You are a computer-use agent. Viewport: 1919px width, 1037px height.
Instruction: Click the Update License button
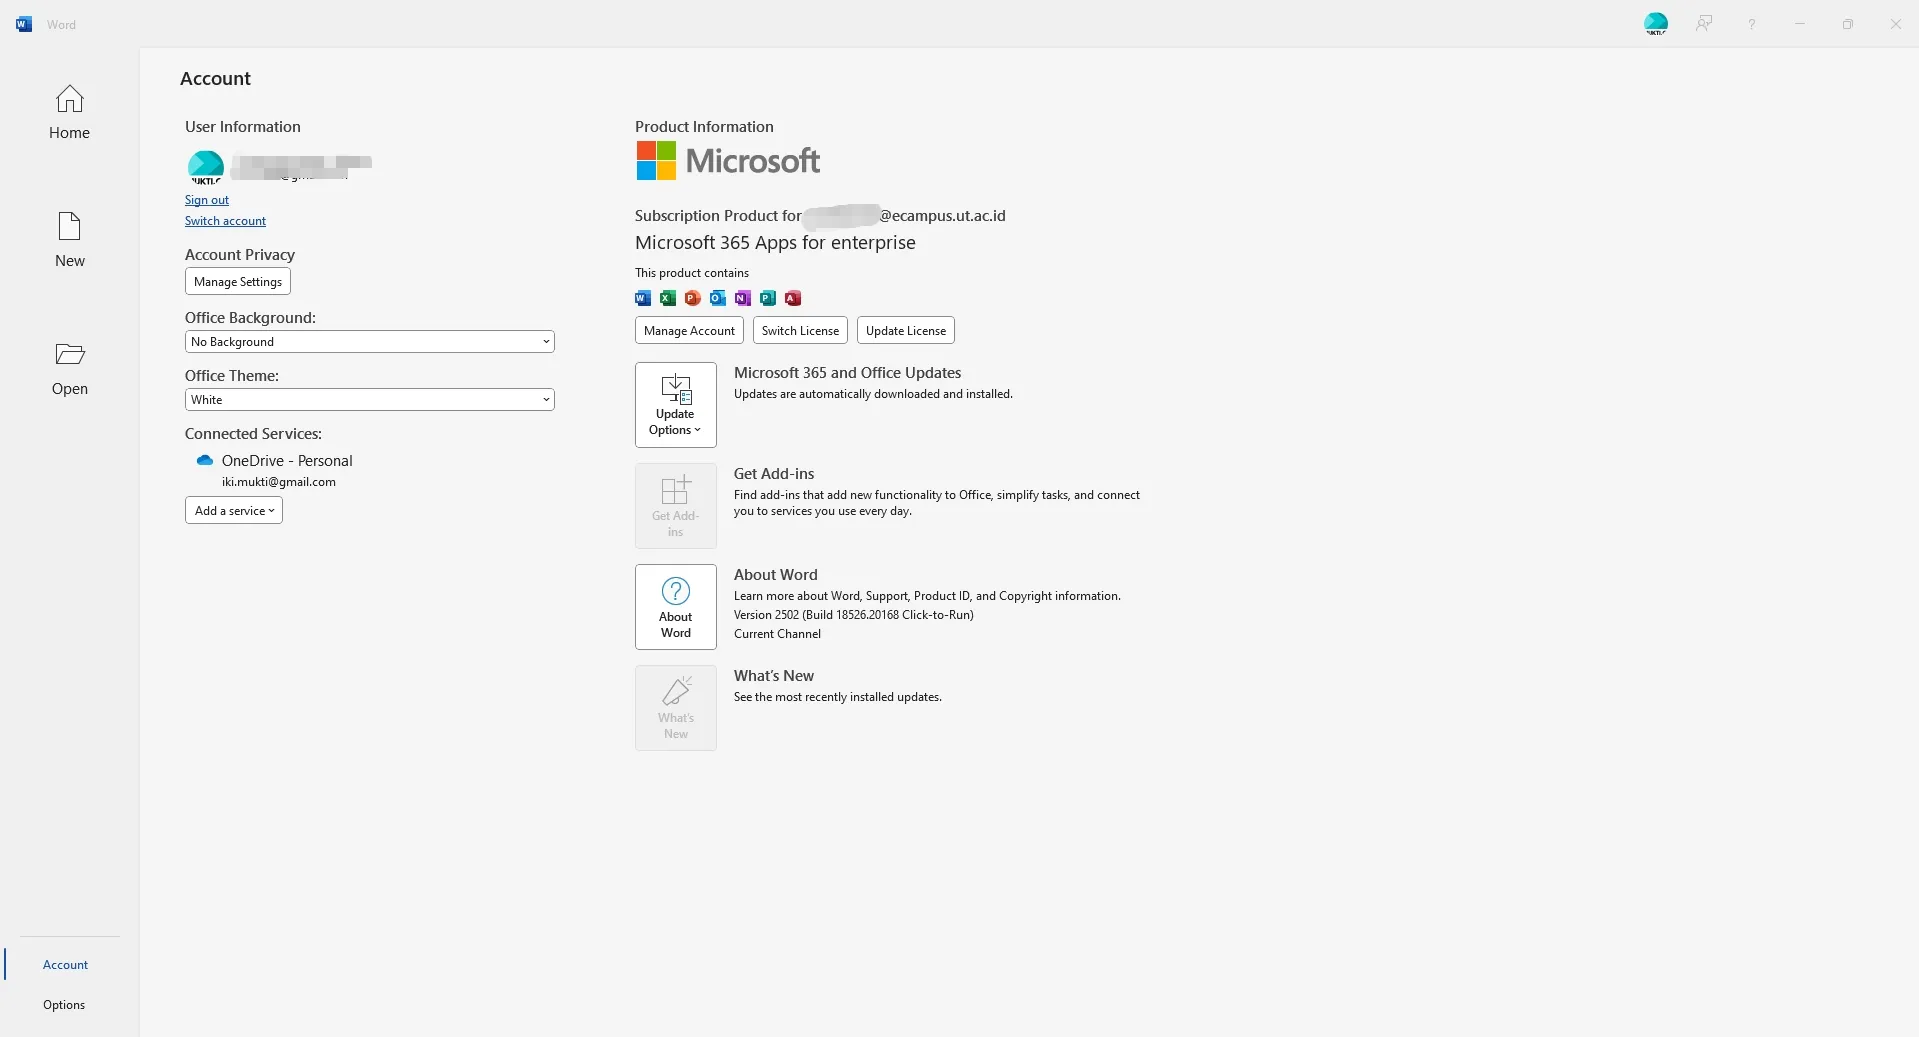point(906,331)
